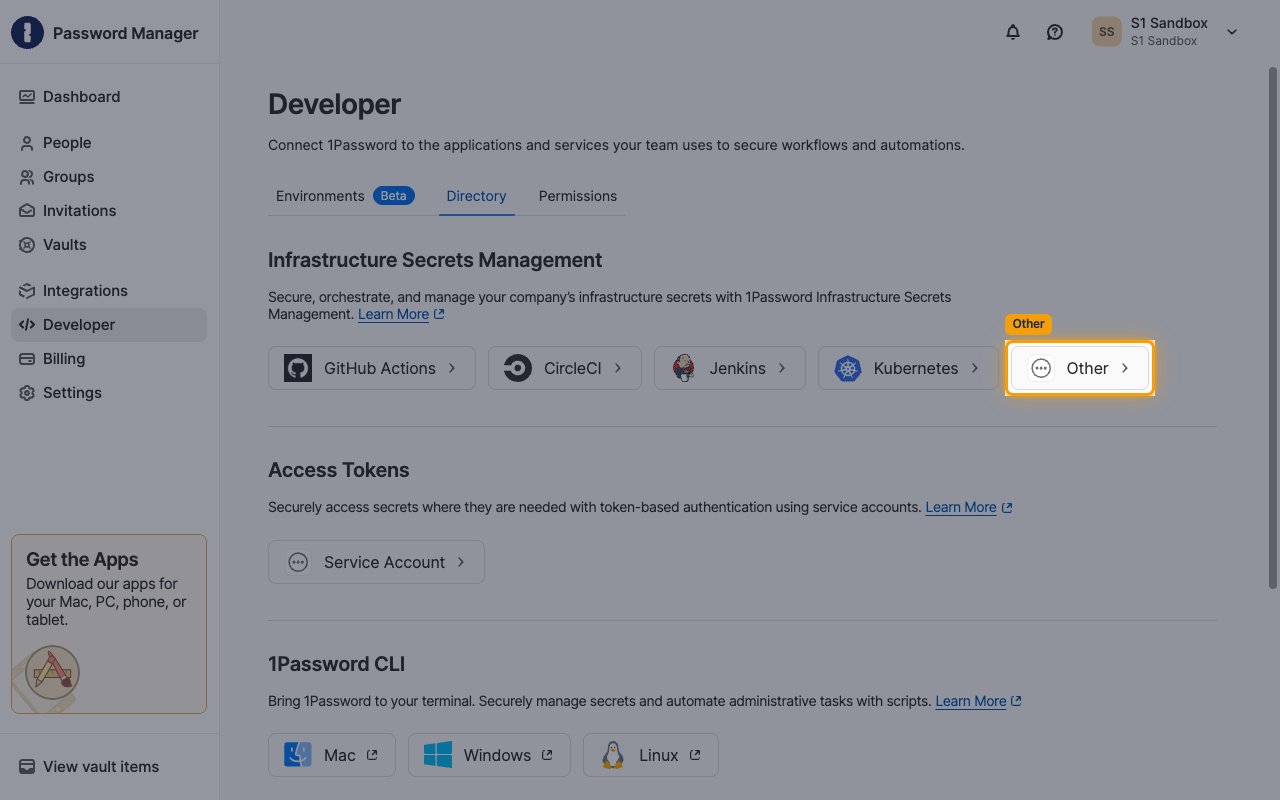Open Integrations in the sidebar
The width and height of the screenshot is (1280, 800).
pyautogui.click(x=109, y=291)
